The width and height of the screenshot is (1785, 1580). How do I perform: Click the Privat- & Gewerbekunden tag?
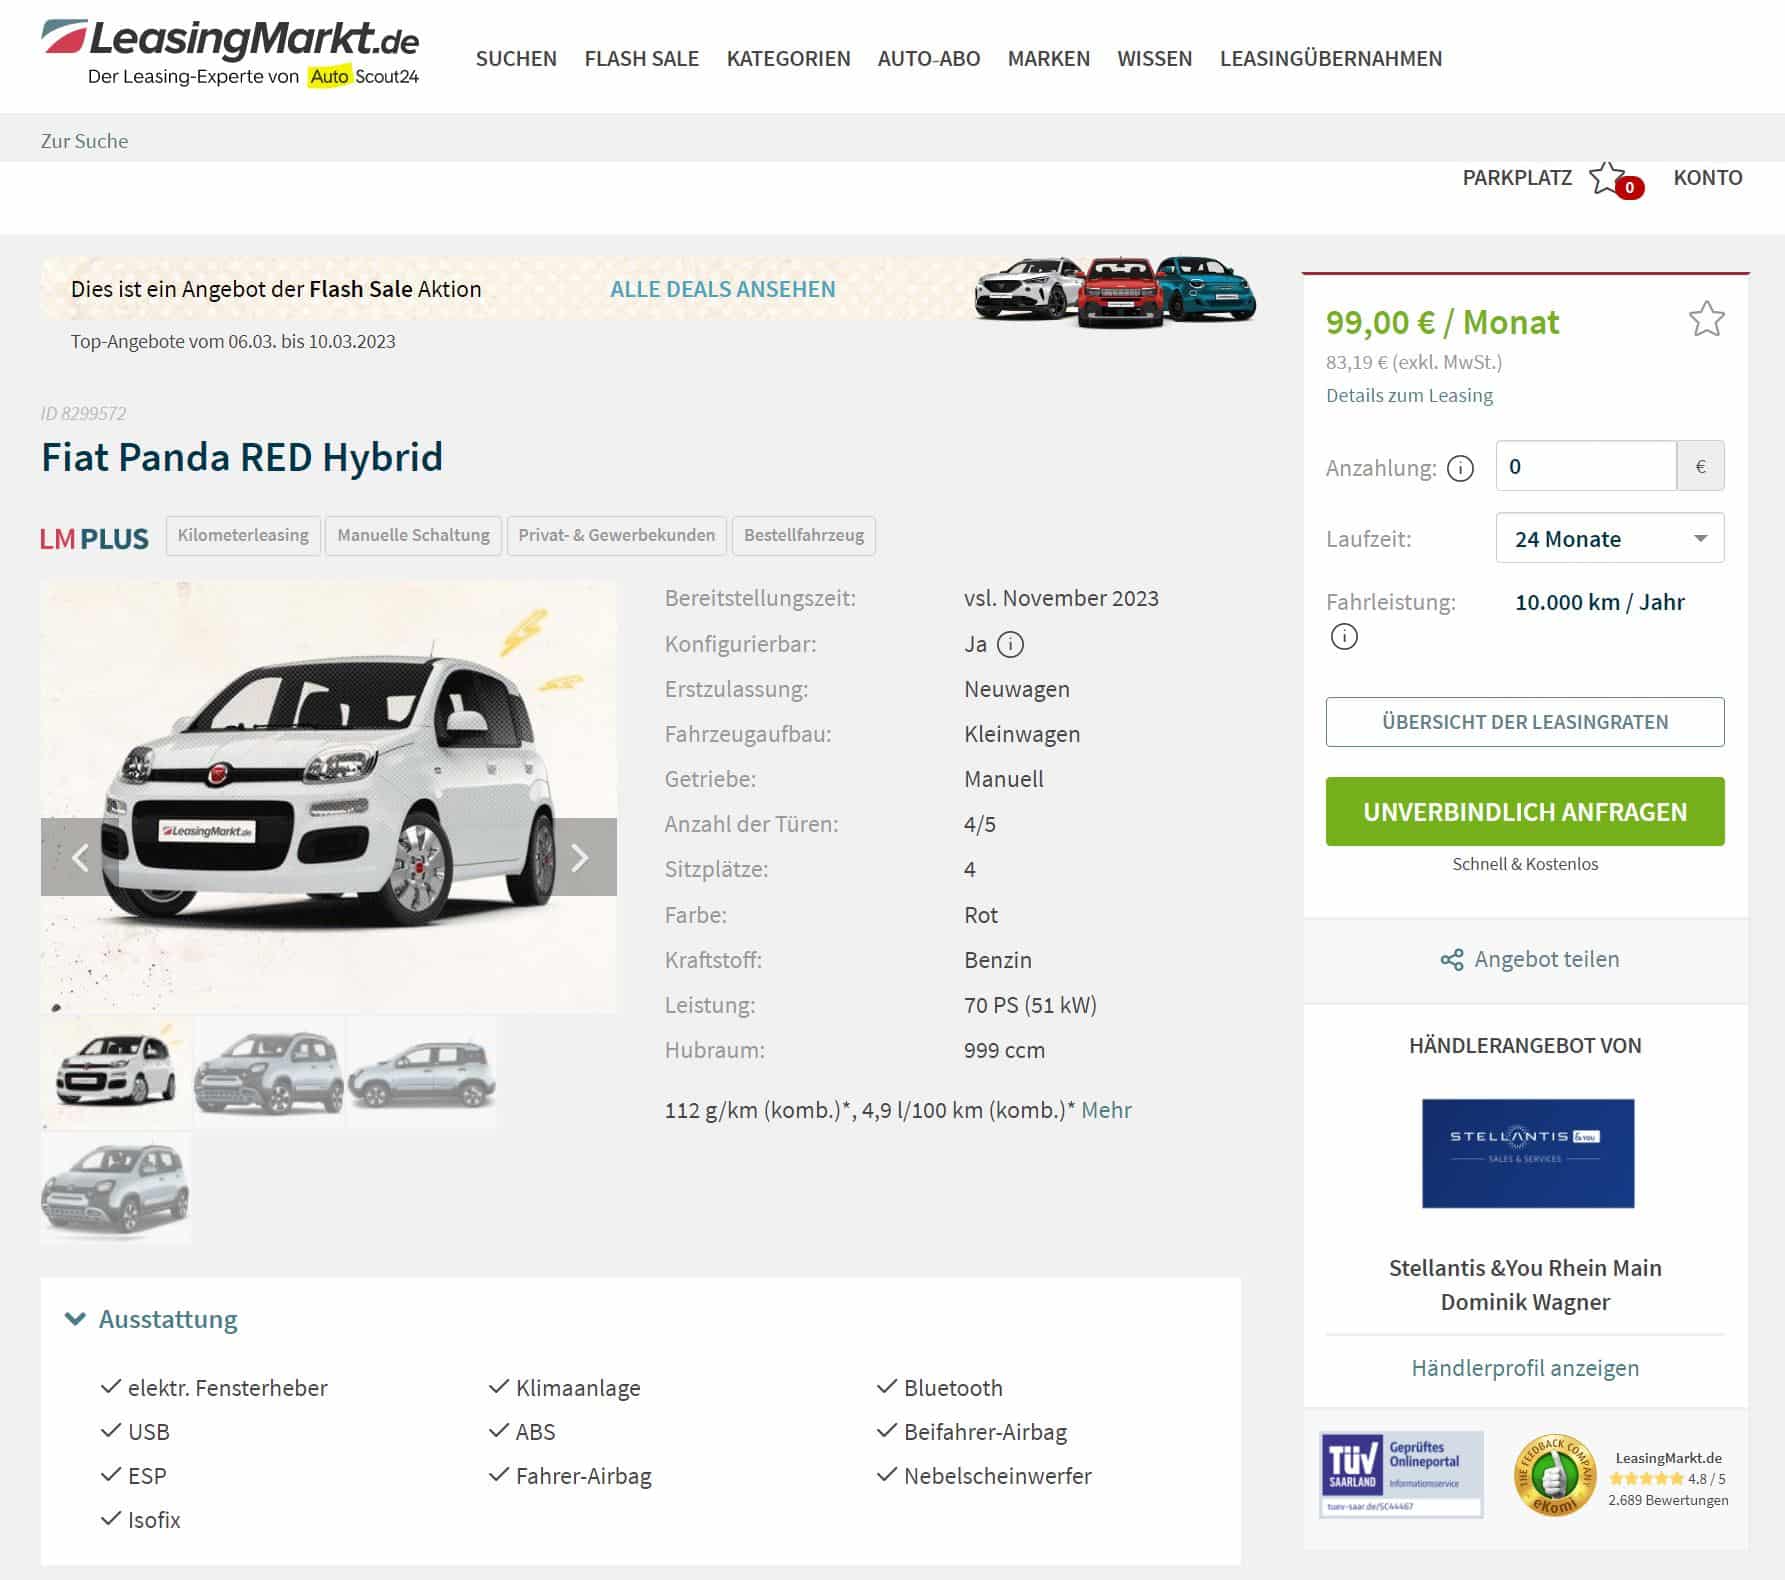[617, 535]
